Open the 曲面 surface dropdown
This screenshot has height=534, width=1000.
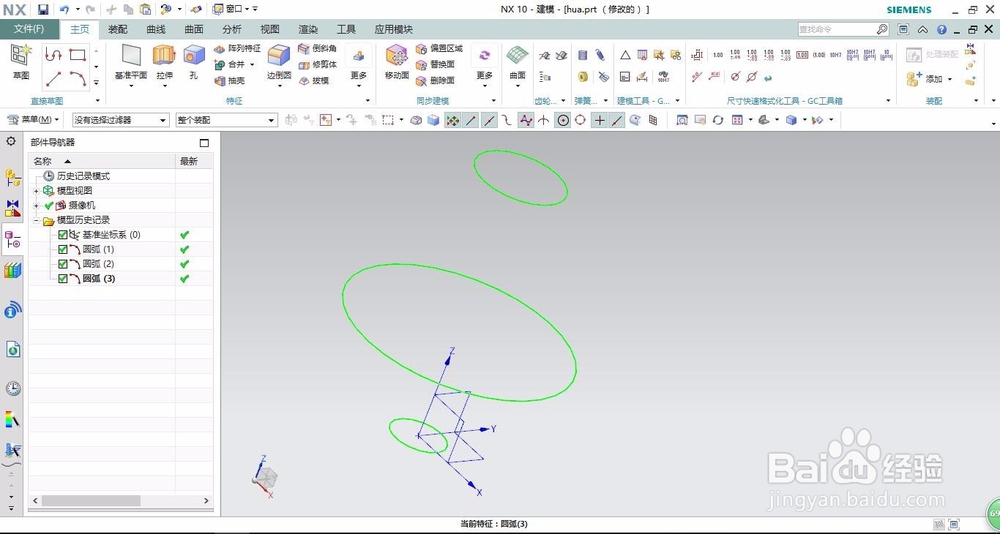(x=517, y=87)
